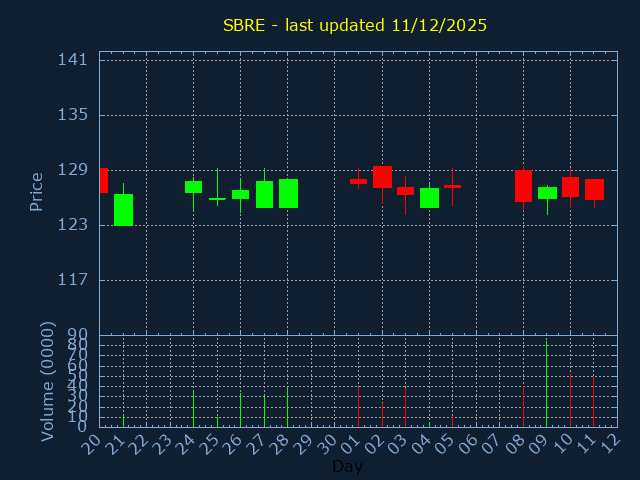Image resolution: width=640 pixels, height=480 pixels.
Task: Click the chart title SBRE last updated
Action: pos(355,25)
